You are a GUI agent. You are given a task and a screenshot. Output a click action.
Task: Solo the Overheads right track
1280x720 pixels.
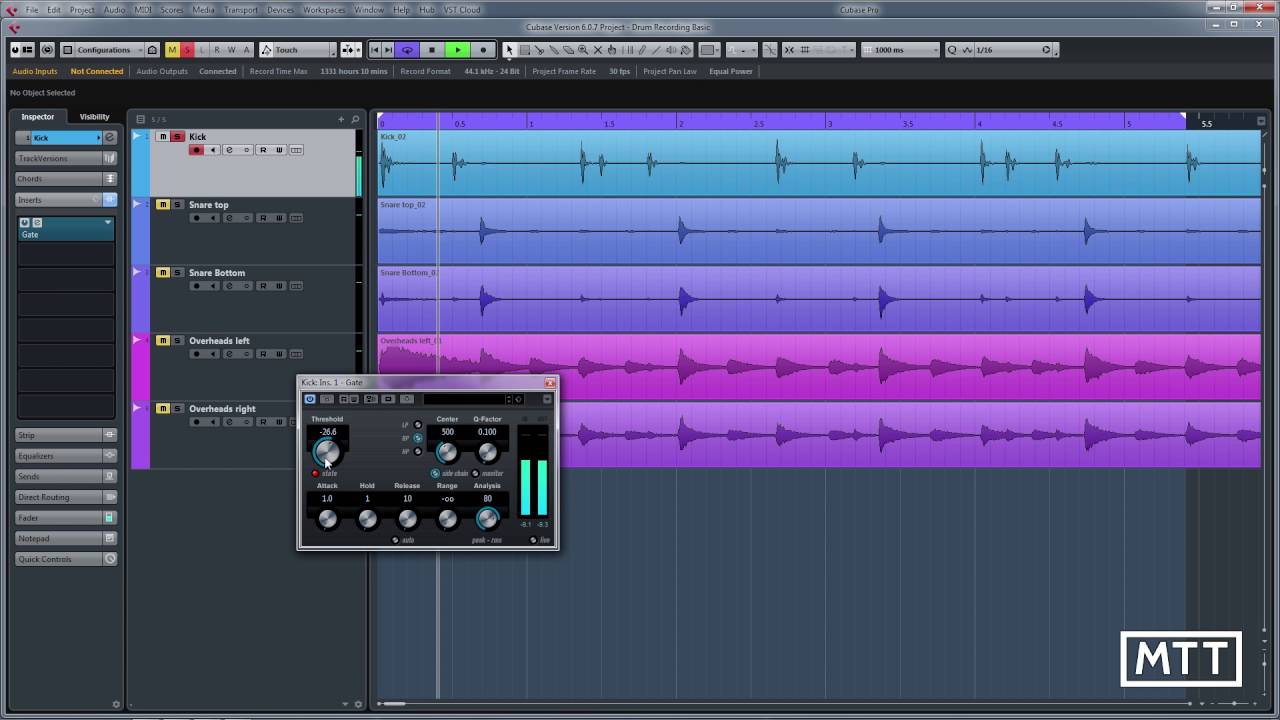point(177,409)
